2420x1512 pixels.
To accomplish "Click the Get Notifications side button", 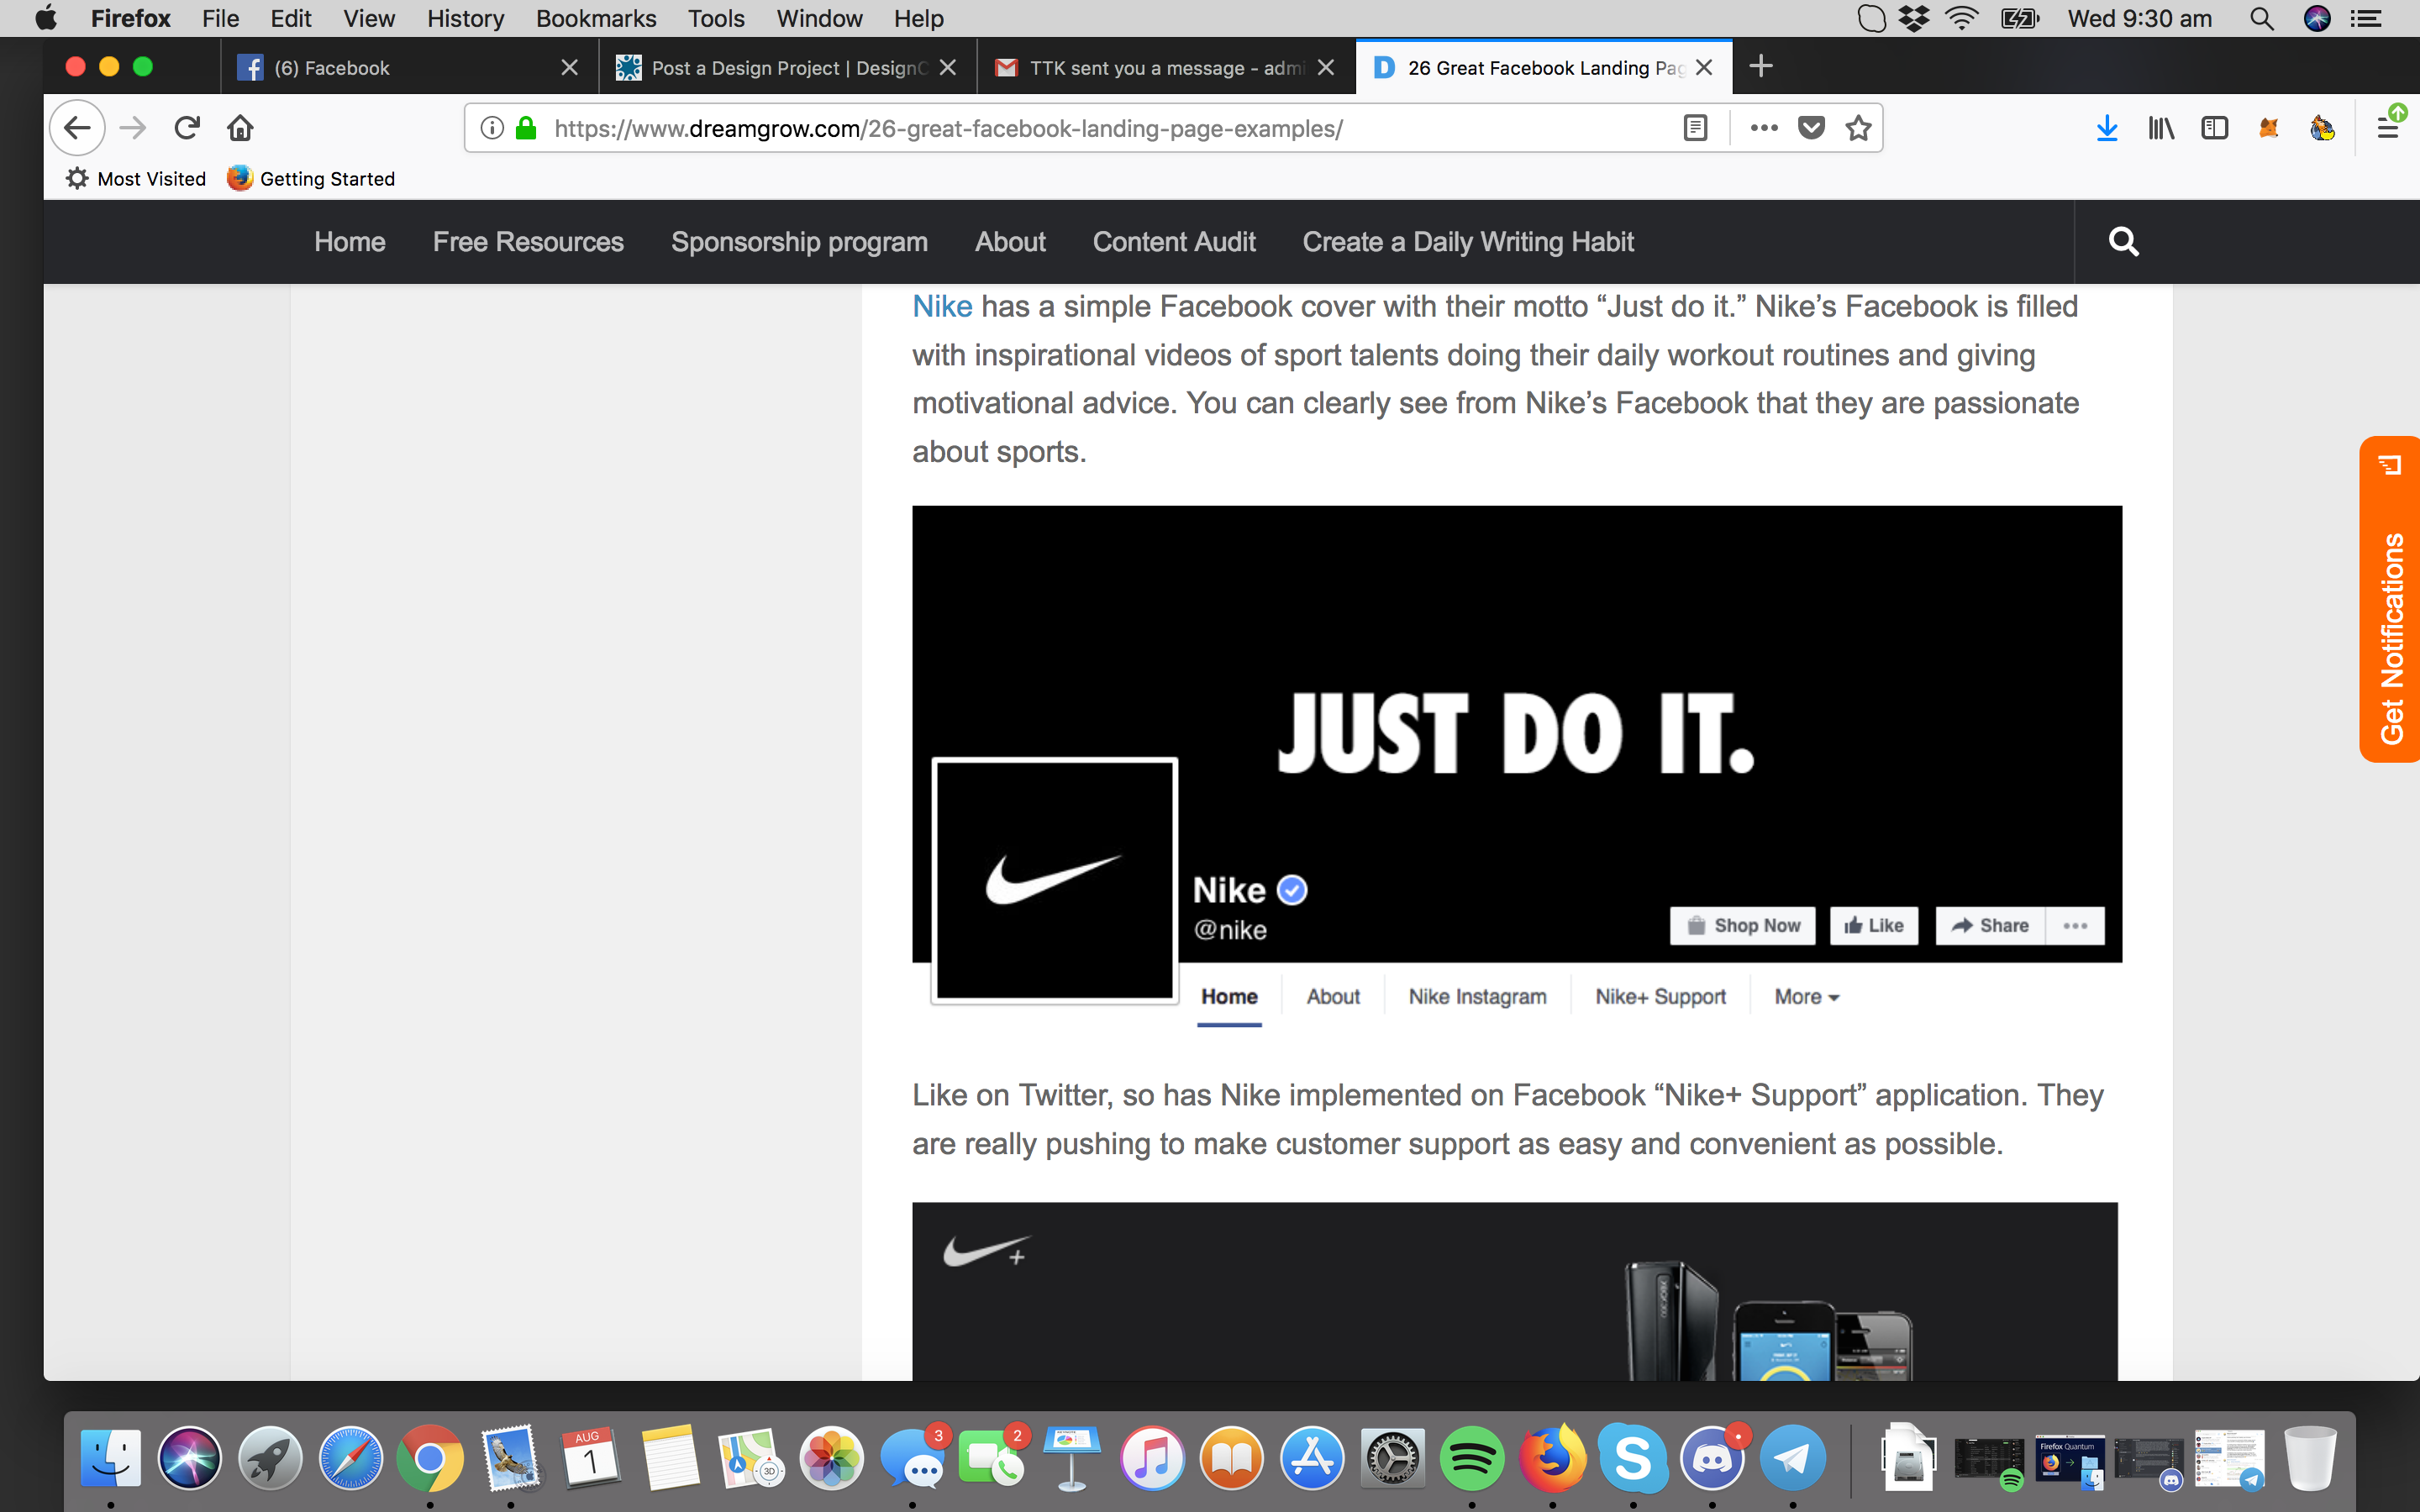I will pyautogui.click(x=2391, y=600).
